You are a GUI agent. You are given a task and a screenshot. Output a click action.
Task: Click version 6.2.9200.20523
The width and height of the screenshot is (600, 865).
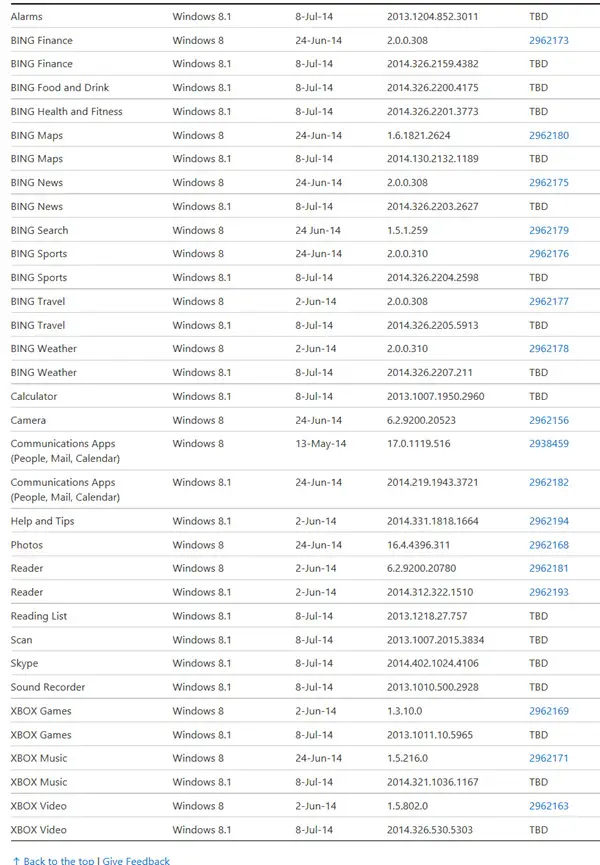(x=421, y=420)
